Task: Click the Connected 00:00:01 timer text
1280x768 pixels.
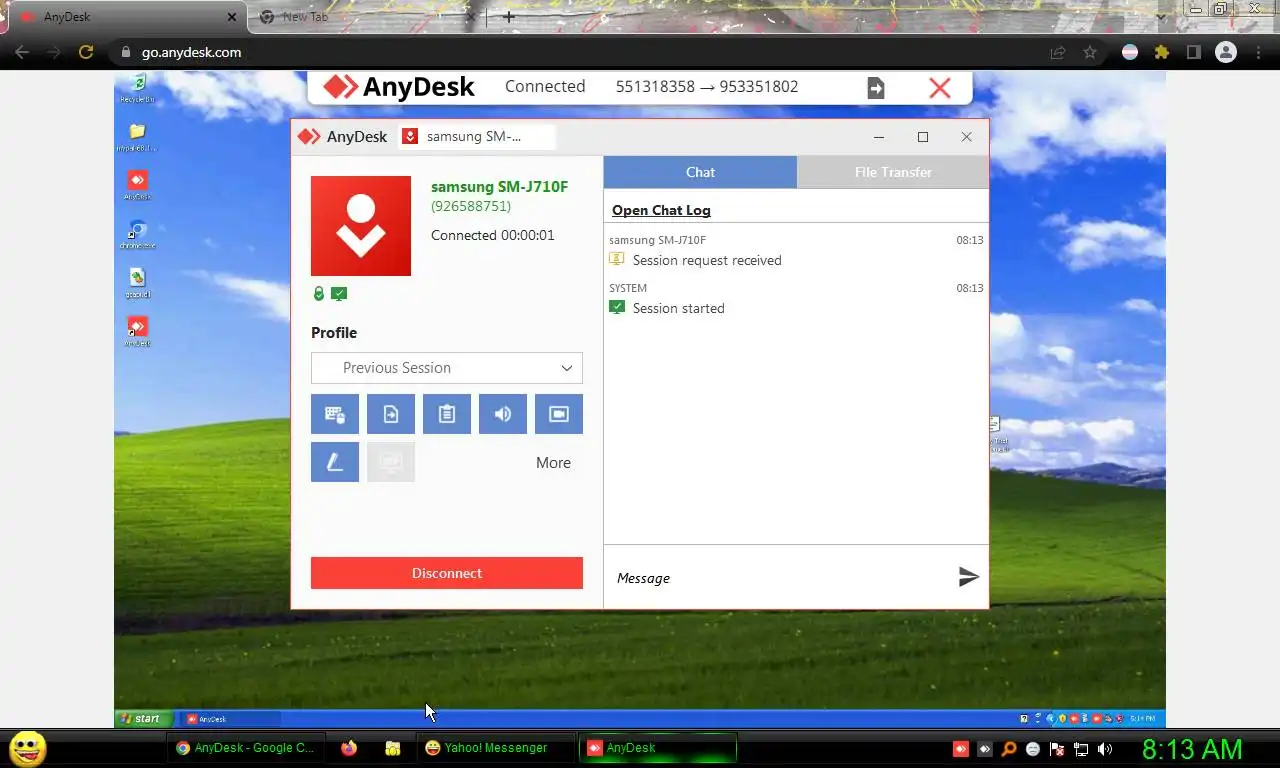Action: click(493, 235)
